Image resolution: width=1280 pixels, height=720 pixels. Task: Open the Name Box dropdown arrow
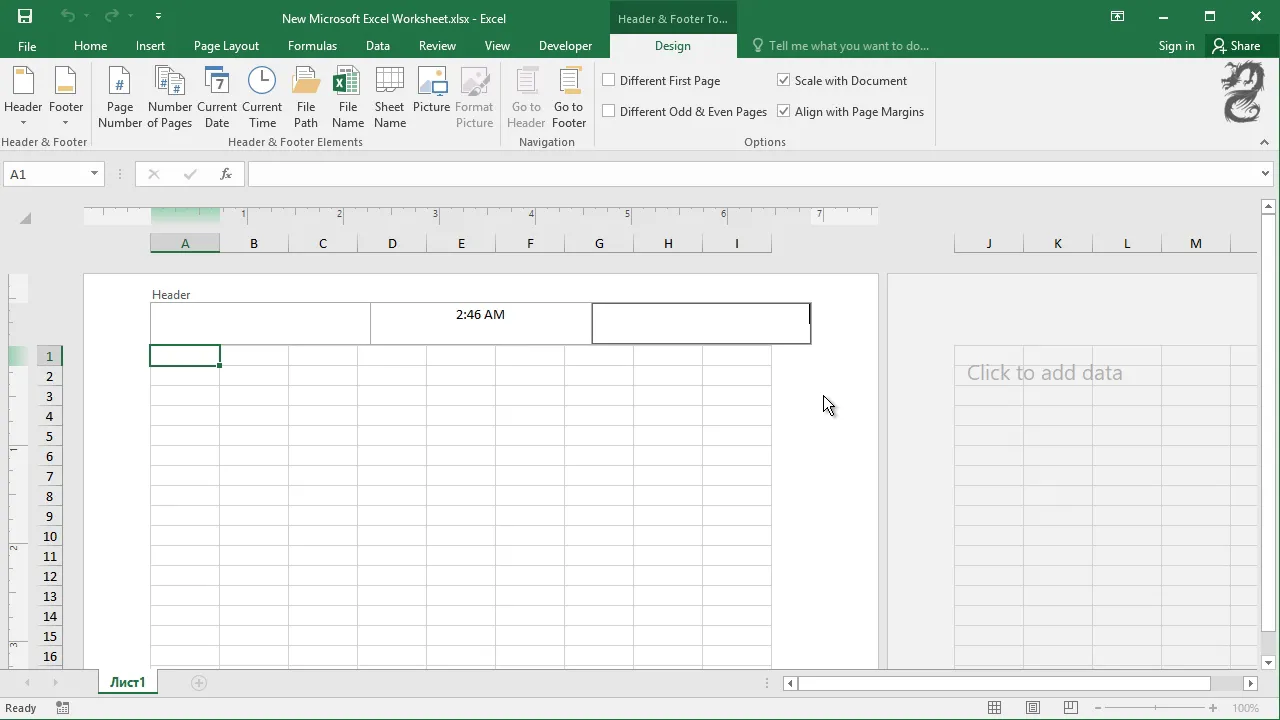(x=94, y=174)
